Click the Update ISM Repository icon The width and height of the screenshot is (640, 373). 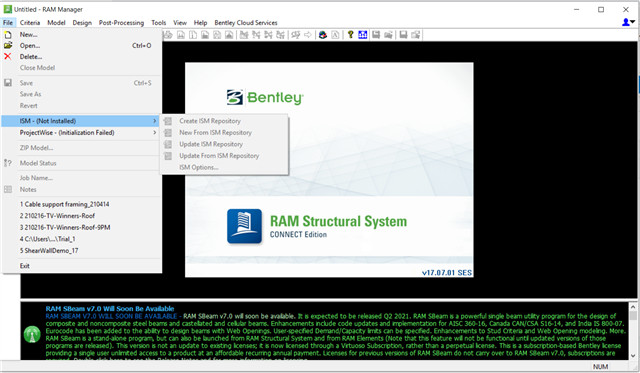pos(168,144)
